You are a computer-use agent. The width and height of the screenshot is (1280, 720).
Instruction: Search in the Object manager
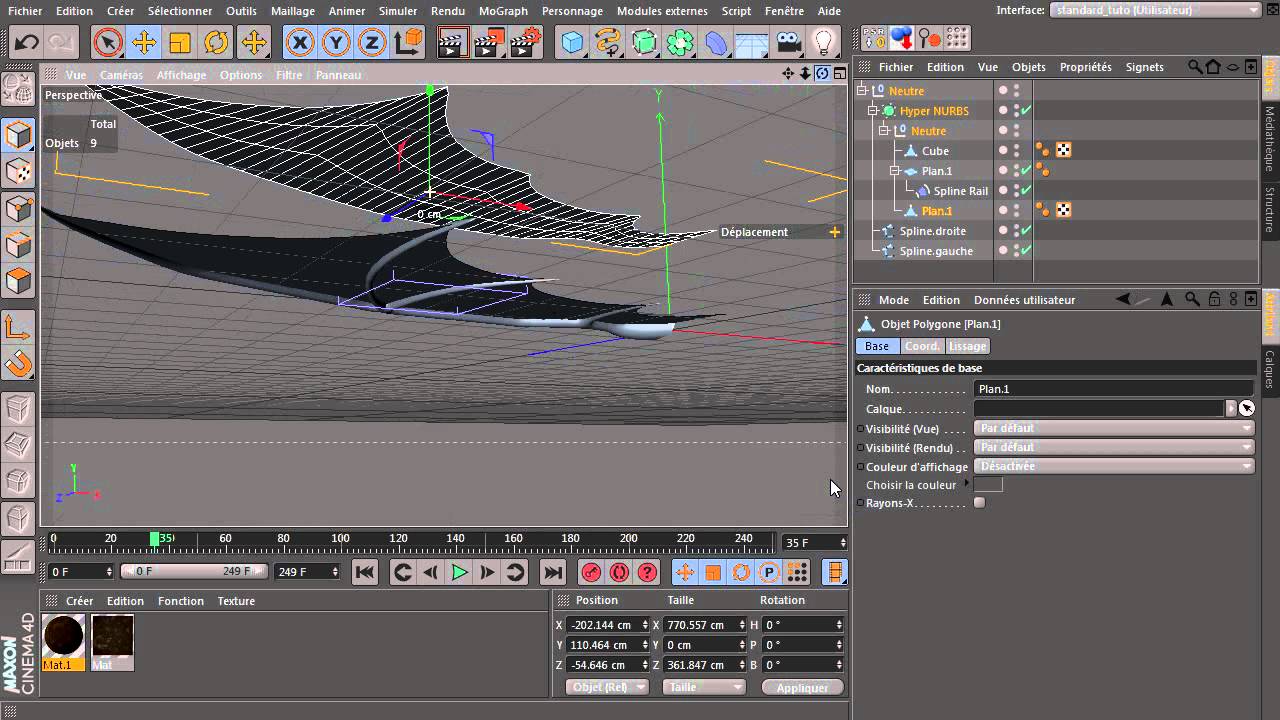pos(1195,67)
